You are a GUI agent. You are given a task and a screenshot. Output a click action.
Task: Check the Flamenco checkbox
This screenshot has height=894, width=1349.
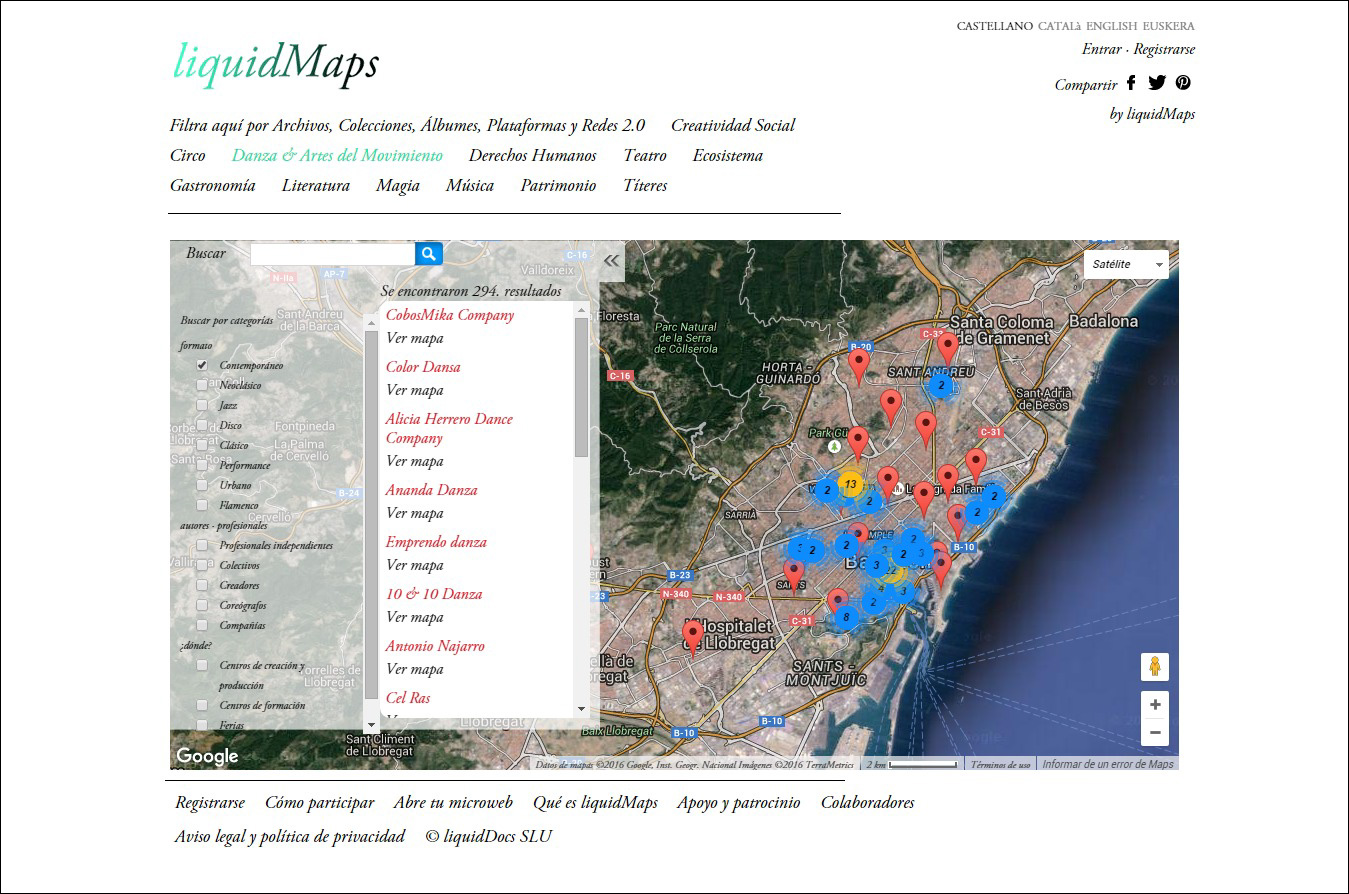(202, 505)
